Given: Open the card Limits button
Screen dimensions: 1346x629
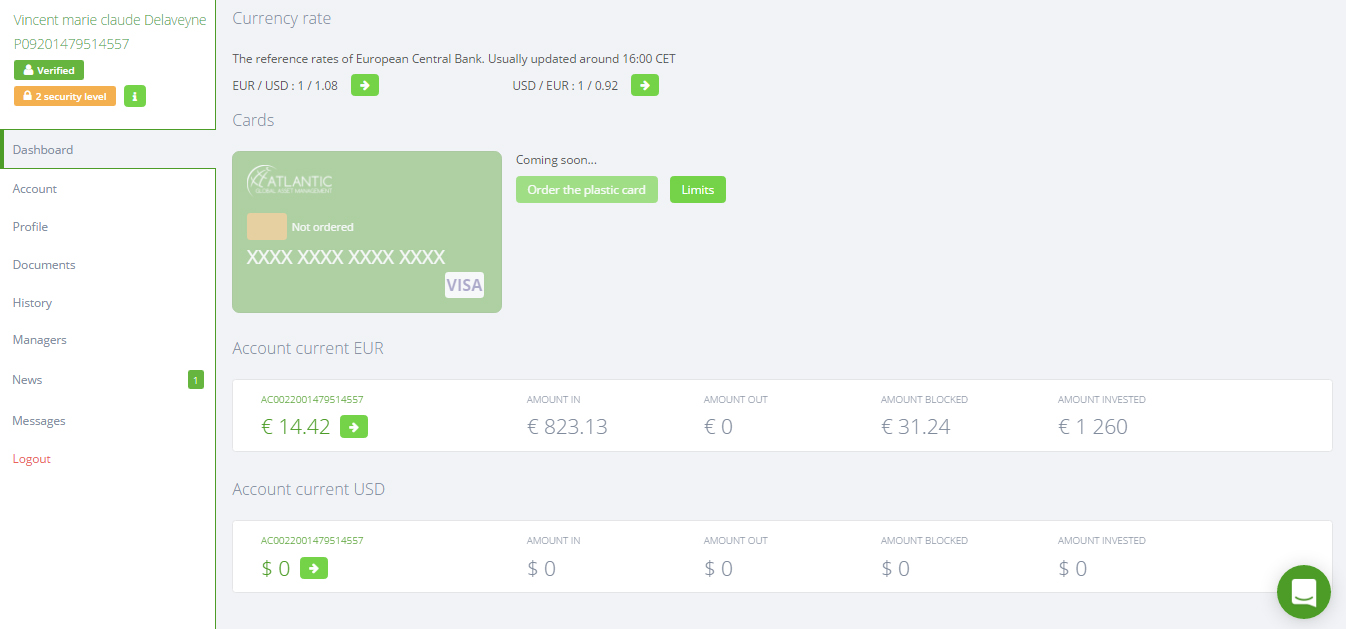Looking at the screenshot, I should [698, 190].
